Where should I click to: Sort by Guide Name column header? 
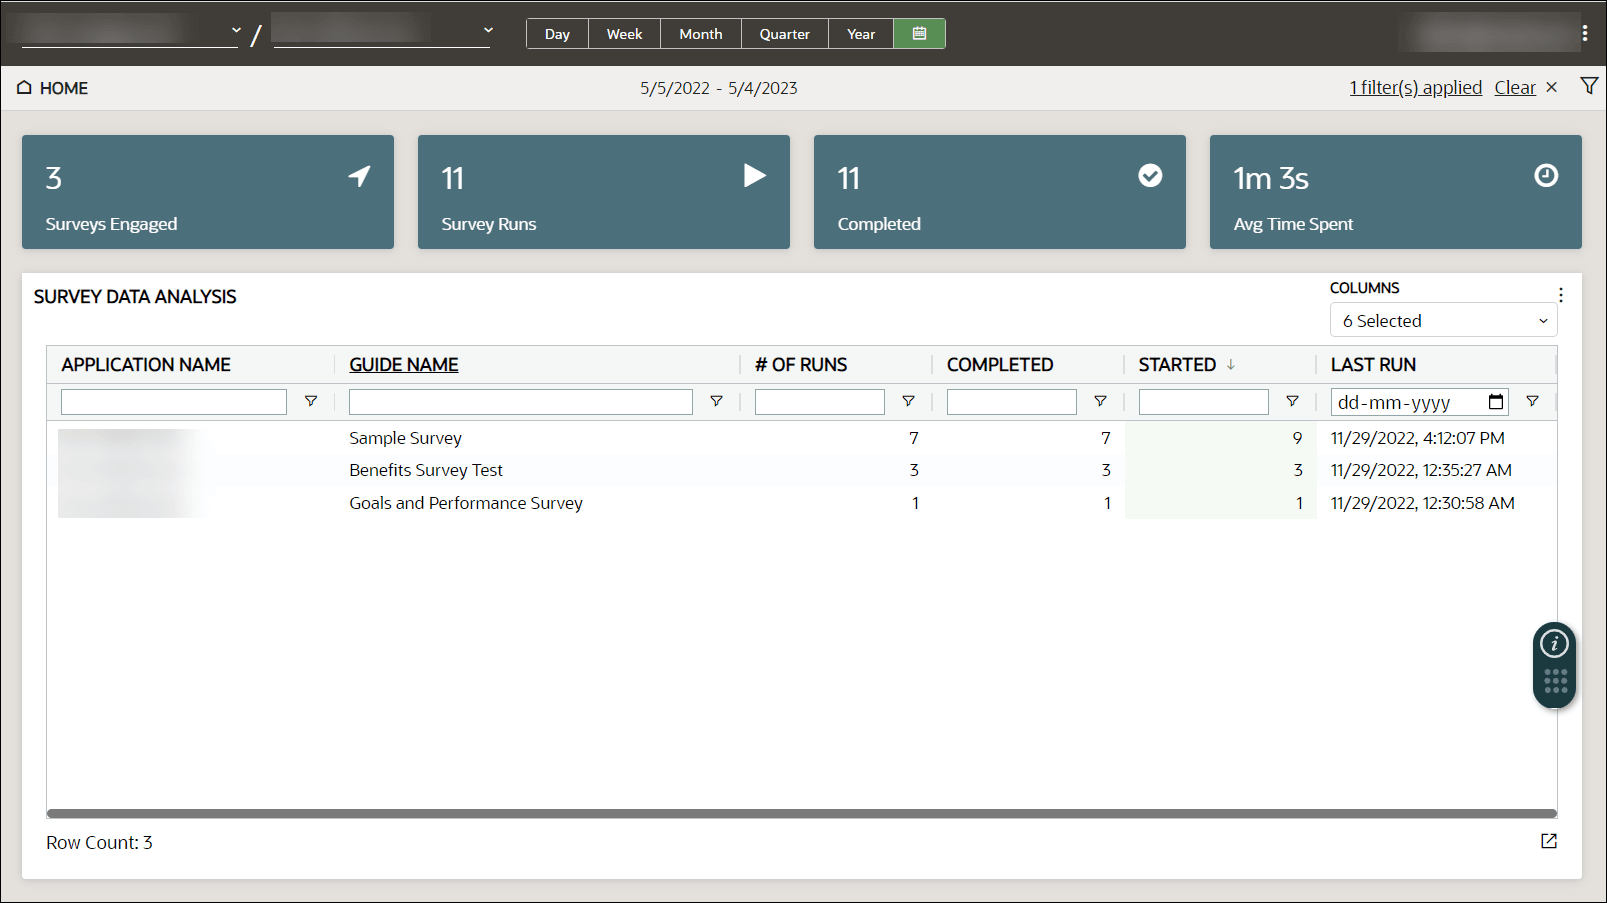click(404, 365)
